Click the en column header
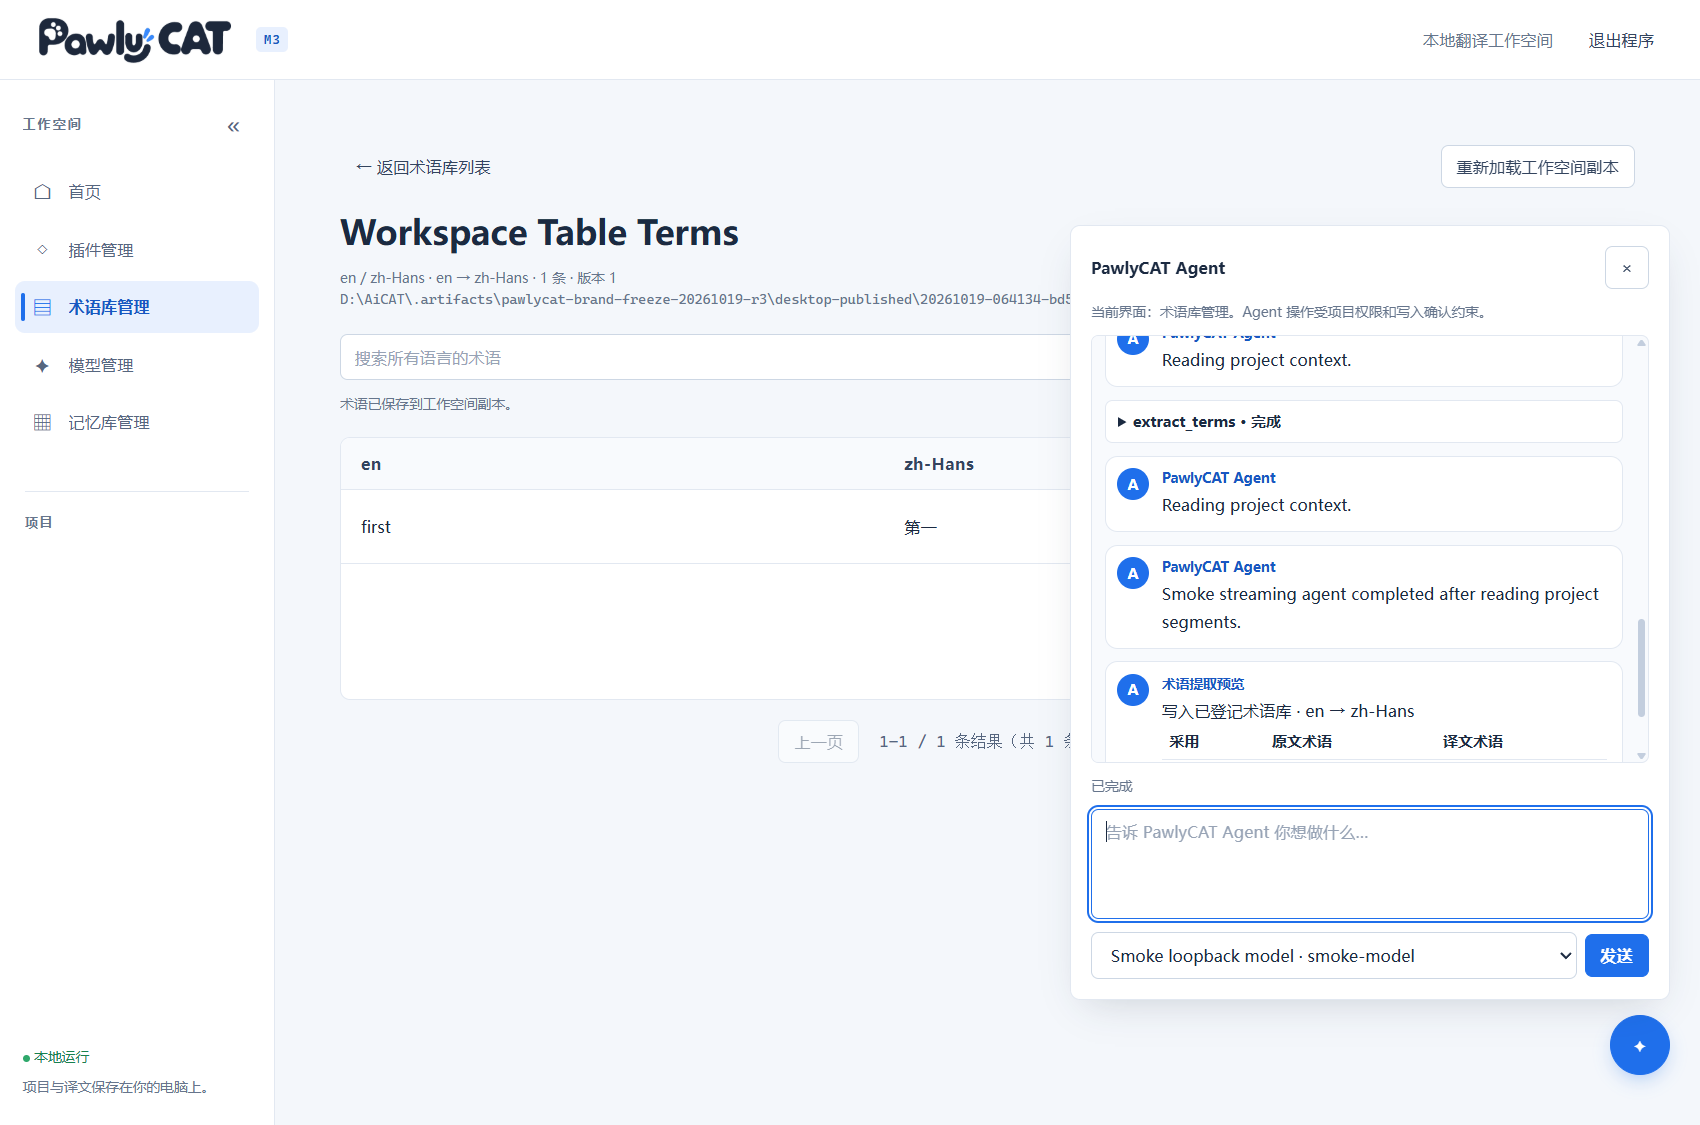This screenshot has height=1125, width=1700. tap(371, 464)
